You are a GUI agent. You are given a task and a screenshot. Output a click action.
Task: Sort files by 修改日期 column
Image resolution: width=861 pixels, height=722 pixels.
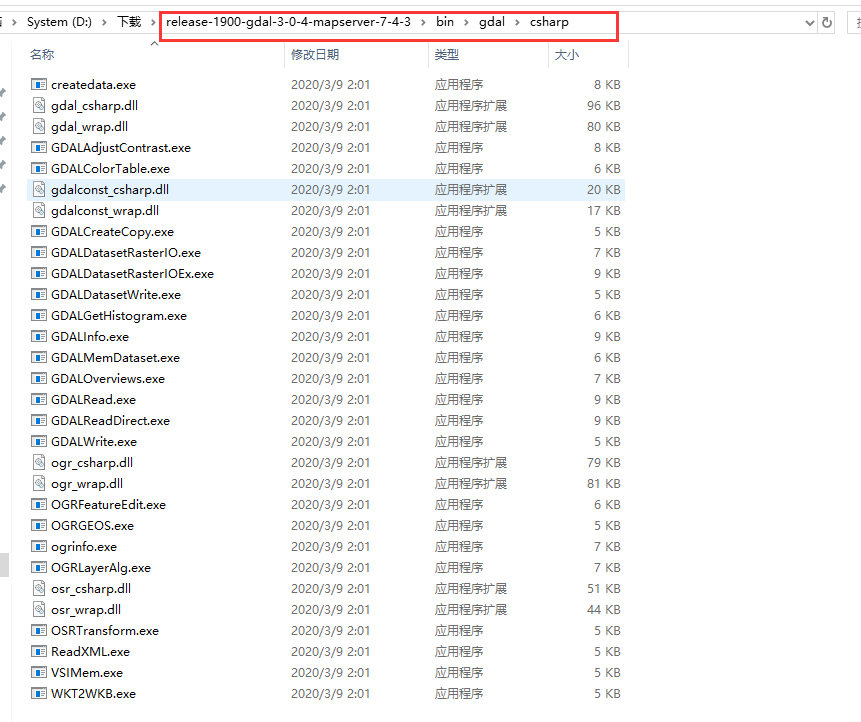tap(315, 55)
